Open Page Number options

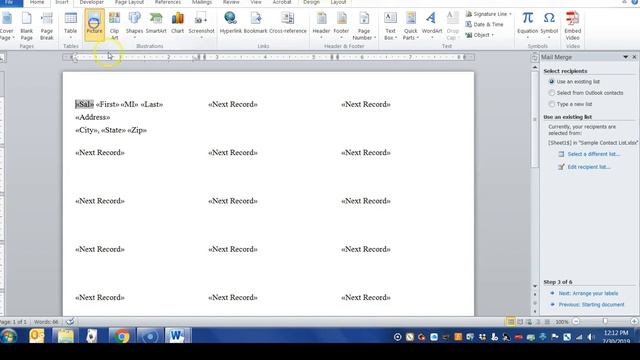tap(364, 25)
